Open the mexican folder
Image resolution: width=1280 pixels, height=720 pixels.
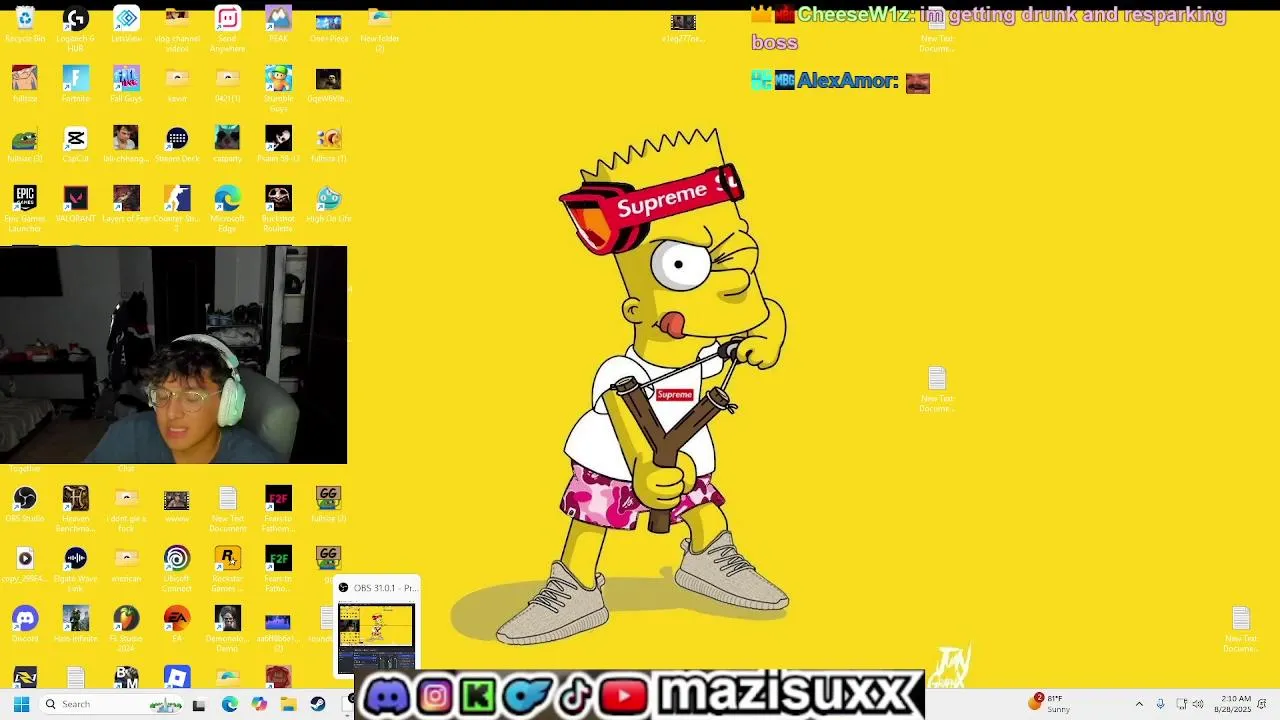click(126, 564)
